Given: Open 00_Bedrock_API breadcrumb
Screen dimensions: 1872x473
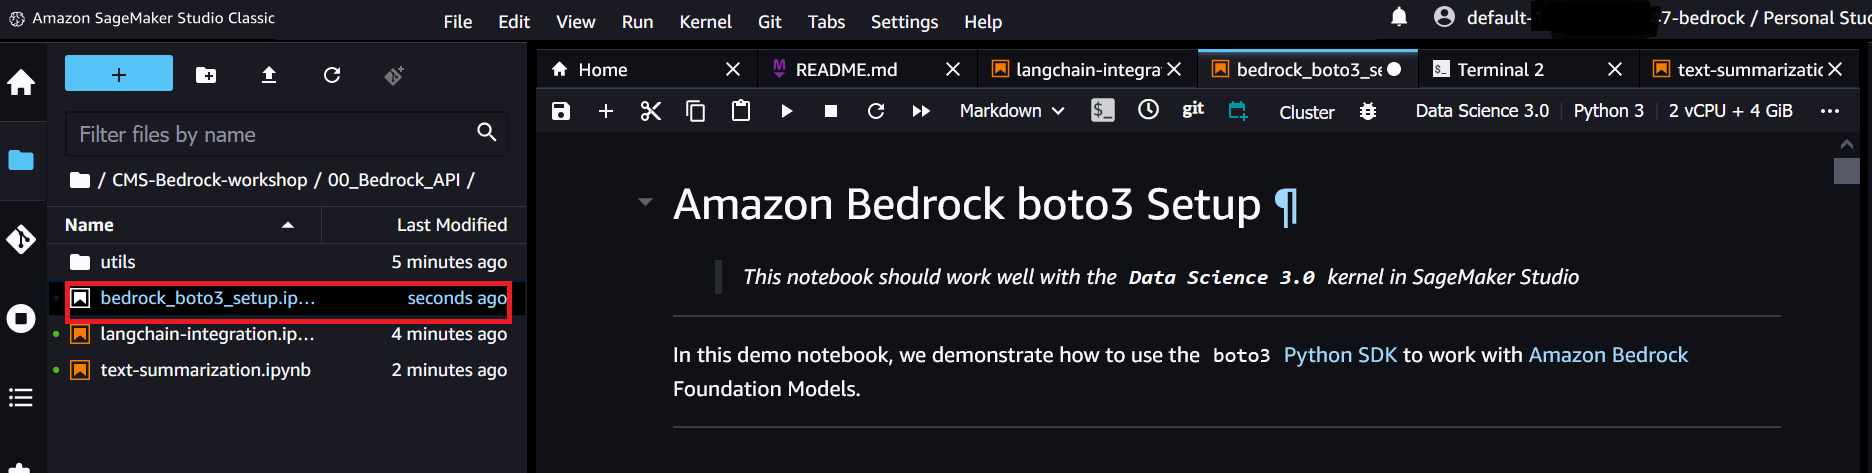Looking at the screenshot, I should click(x=394, y=180).
